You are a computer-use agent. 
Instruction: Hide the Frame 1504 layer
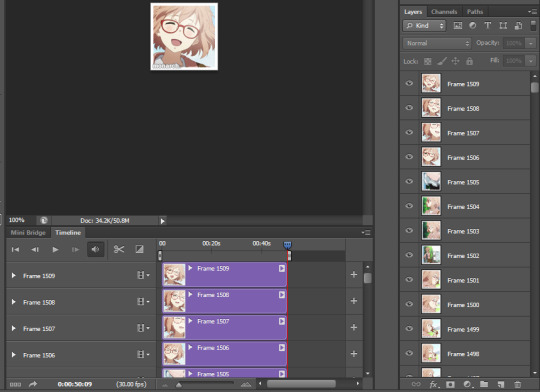(409, 206)
